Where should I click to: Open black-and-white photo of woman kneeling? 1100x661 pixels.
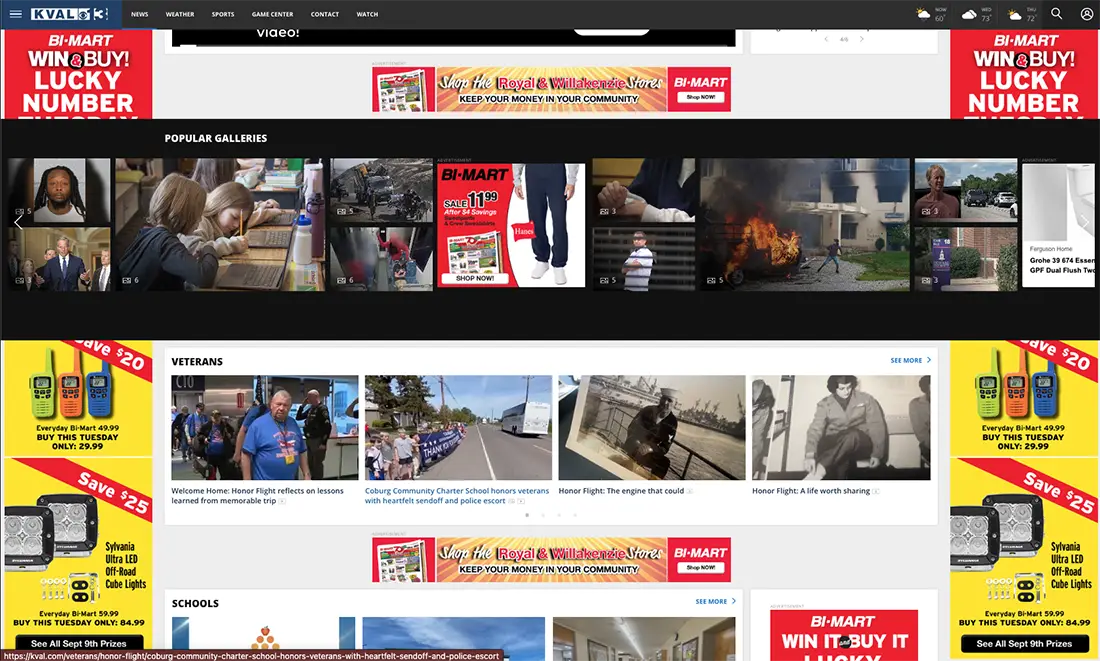(841, 427)
